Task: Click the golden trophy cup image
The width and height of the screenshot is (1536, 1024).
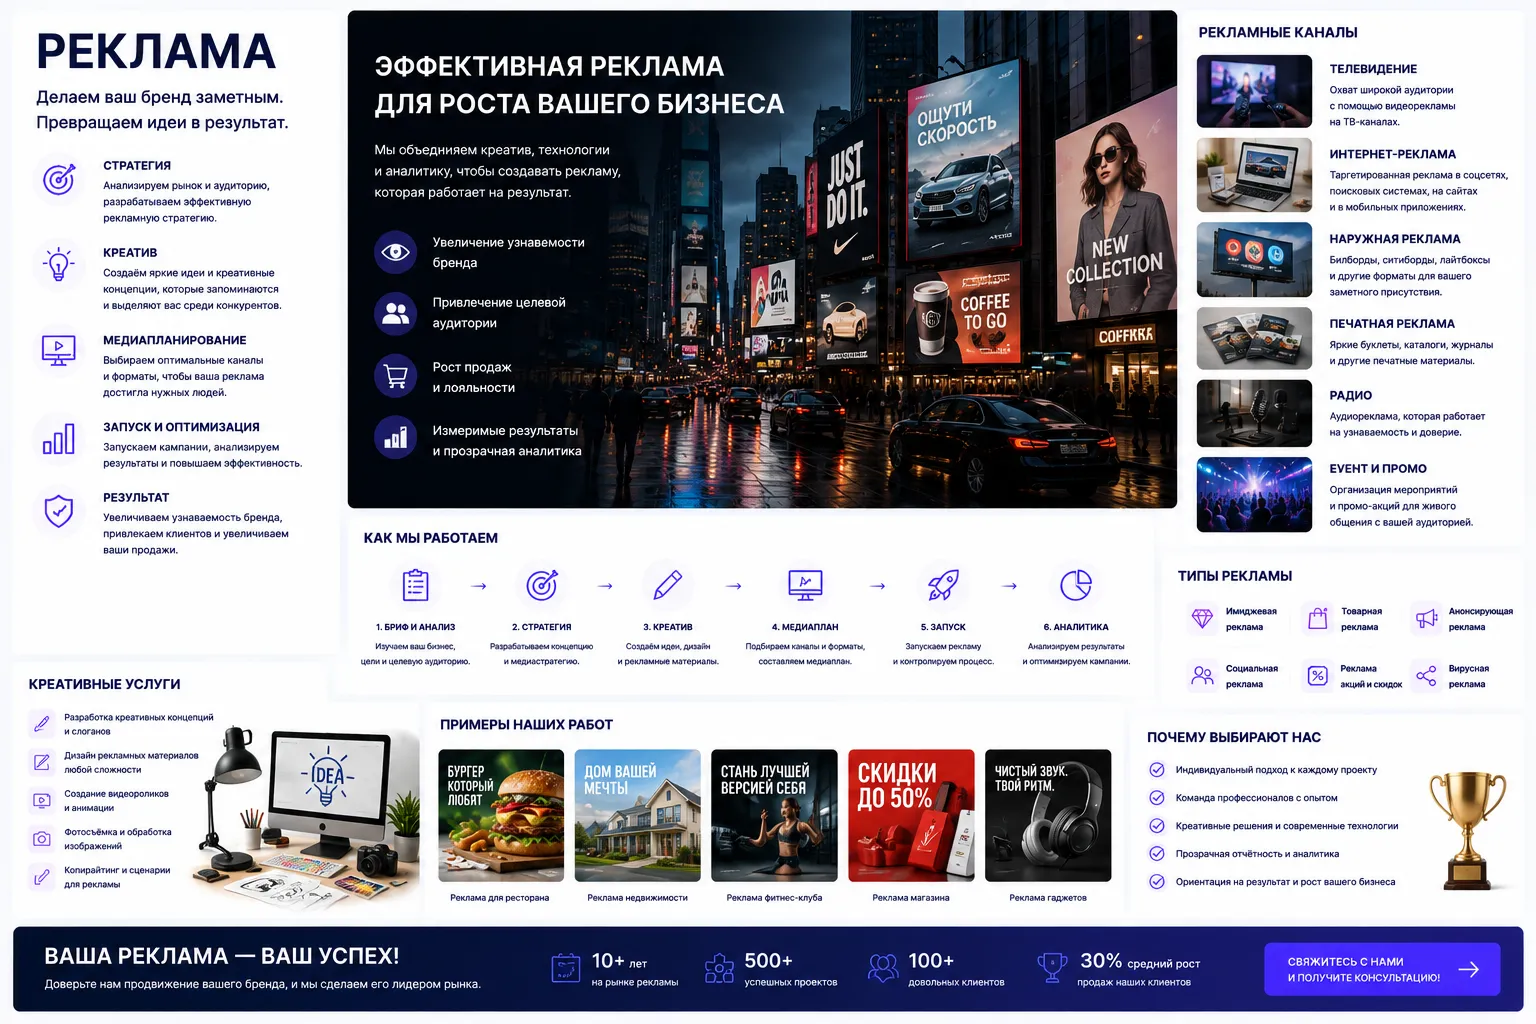Action: 1467,829
